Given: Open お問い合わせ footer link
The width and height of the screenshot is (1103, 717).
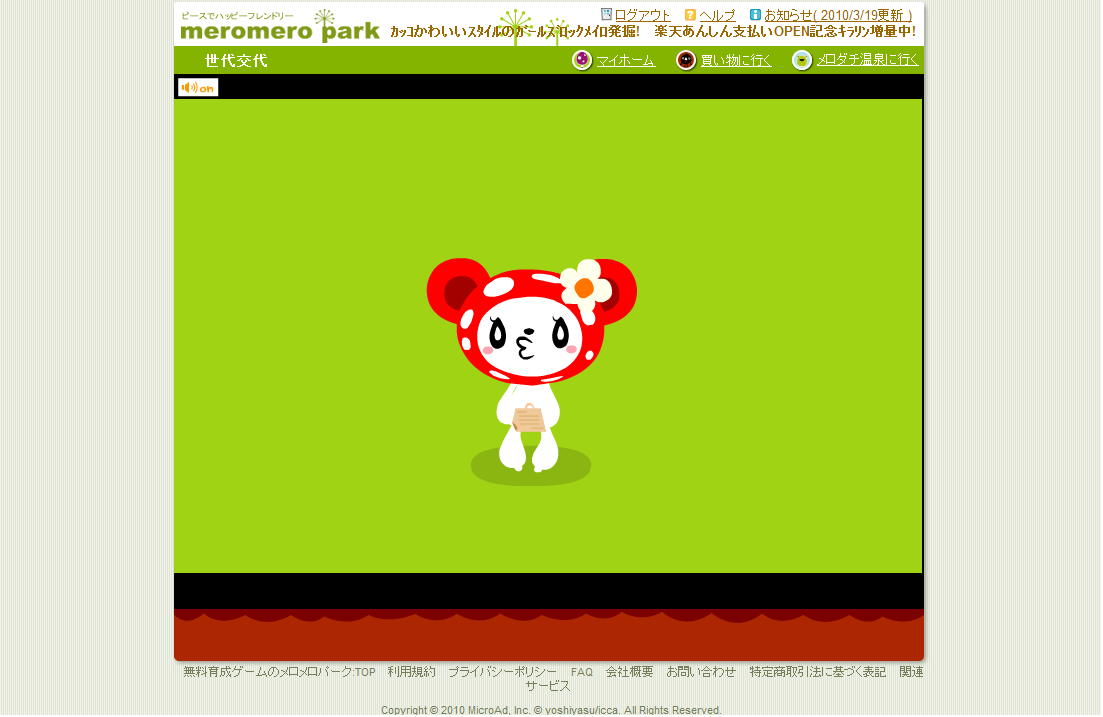Looking at the screenshot, I should pyautogui.click(x=701, y=672).
